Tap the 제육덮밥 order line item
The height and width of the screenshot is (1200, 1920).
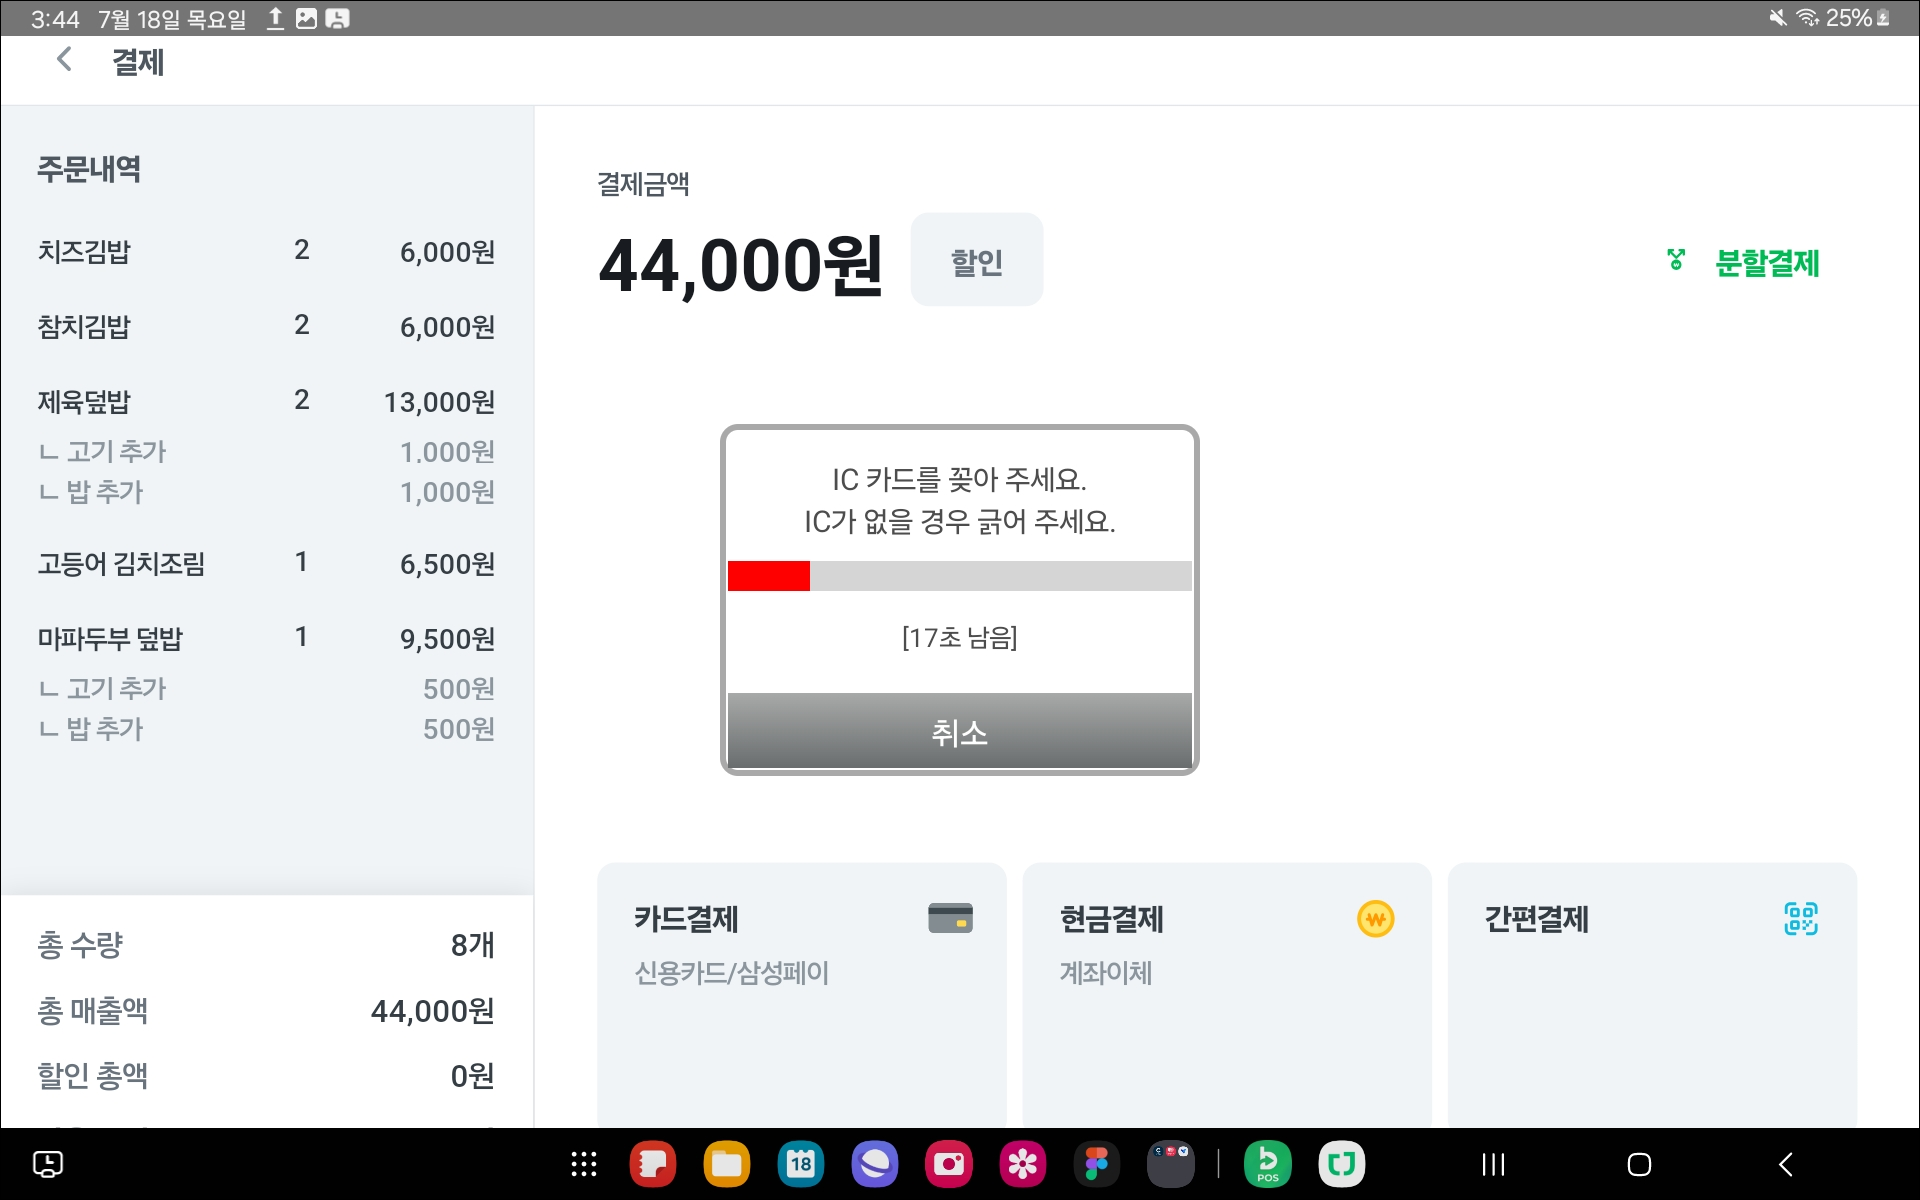[265, 402]
